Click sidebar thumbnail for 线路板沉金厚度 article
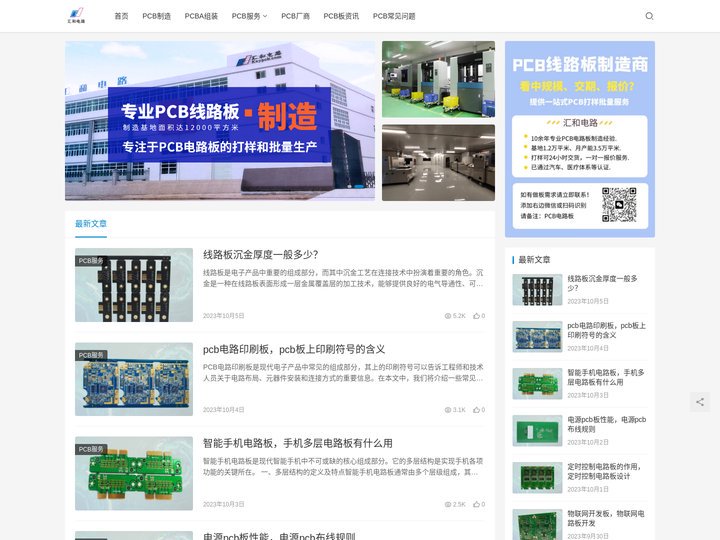The image size is (720, 540). [x=537, y=290]
